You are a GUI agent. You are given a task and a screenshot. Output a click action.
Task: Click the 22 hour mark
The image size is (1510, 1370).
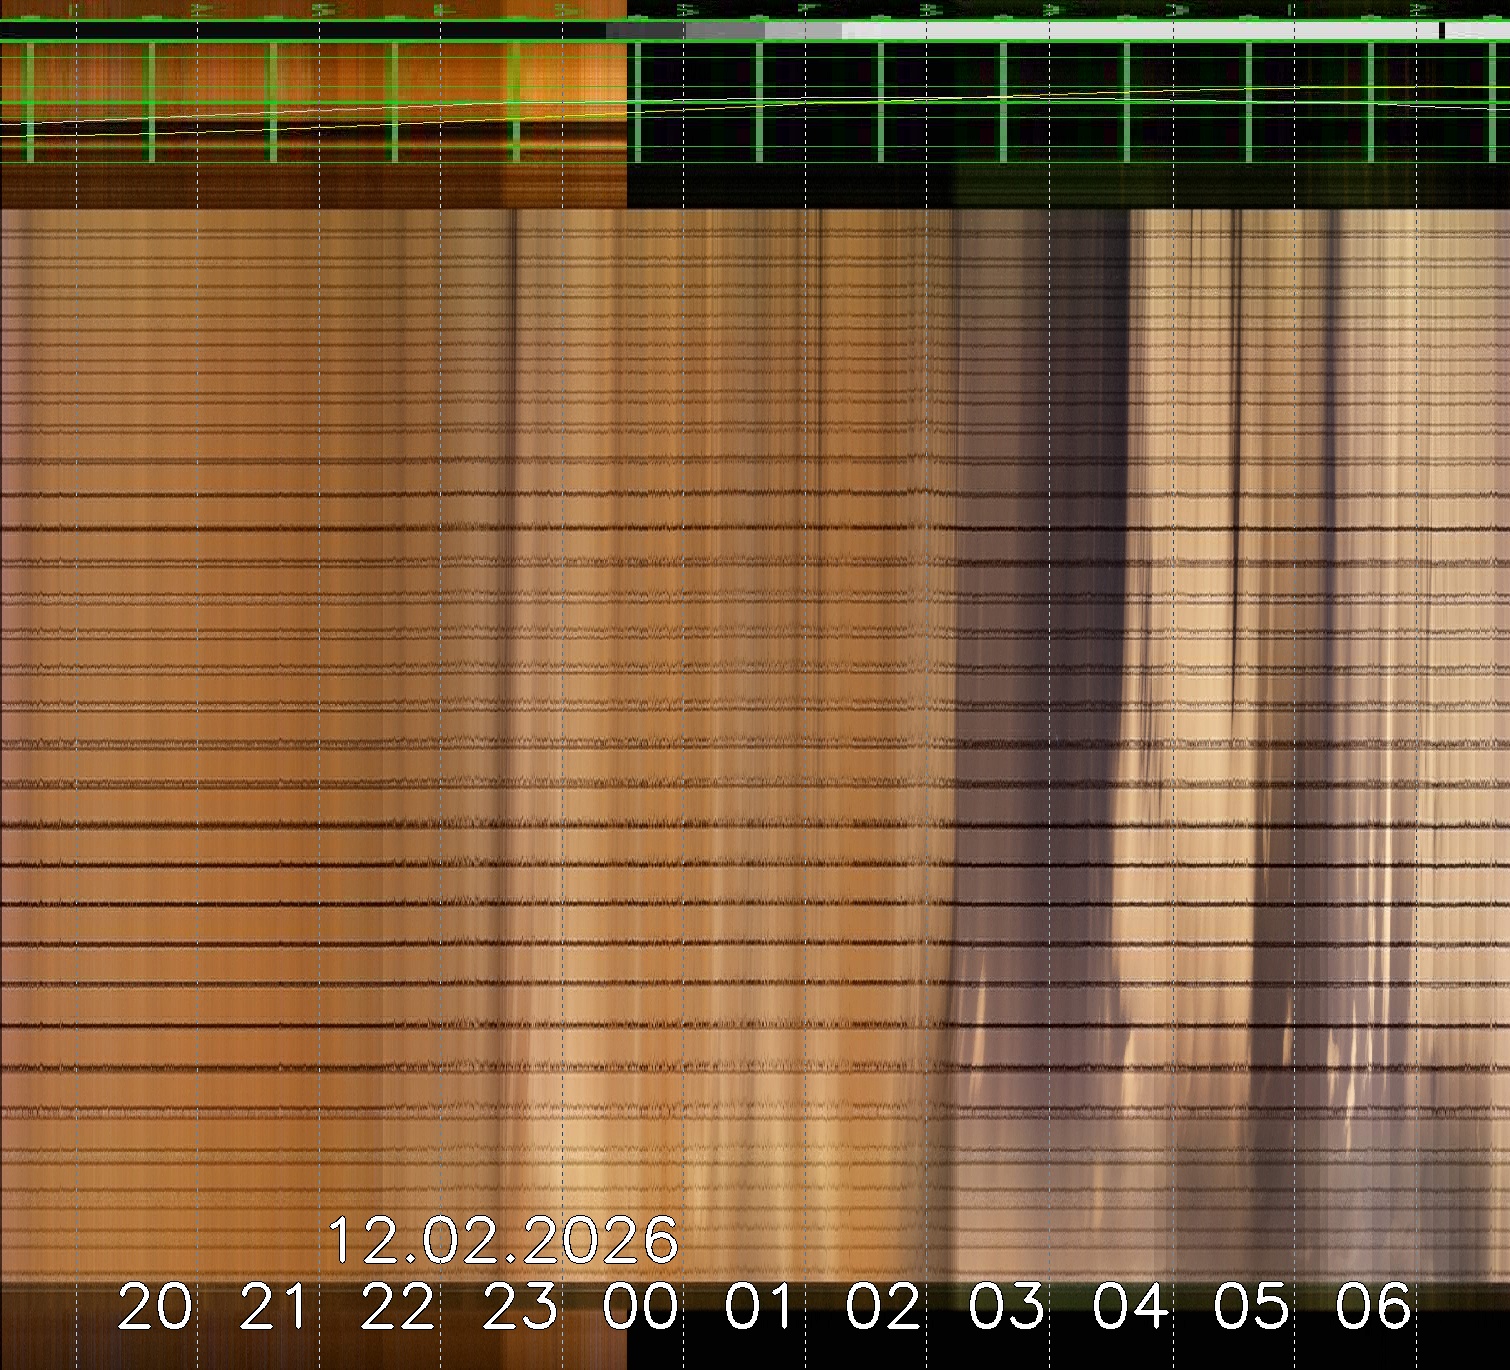[398, 1307]
